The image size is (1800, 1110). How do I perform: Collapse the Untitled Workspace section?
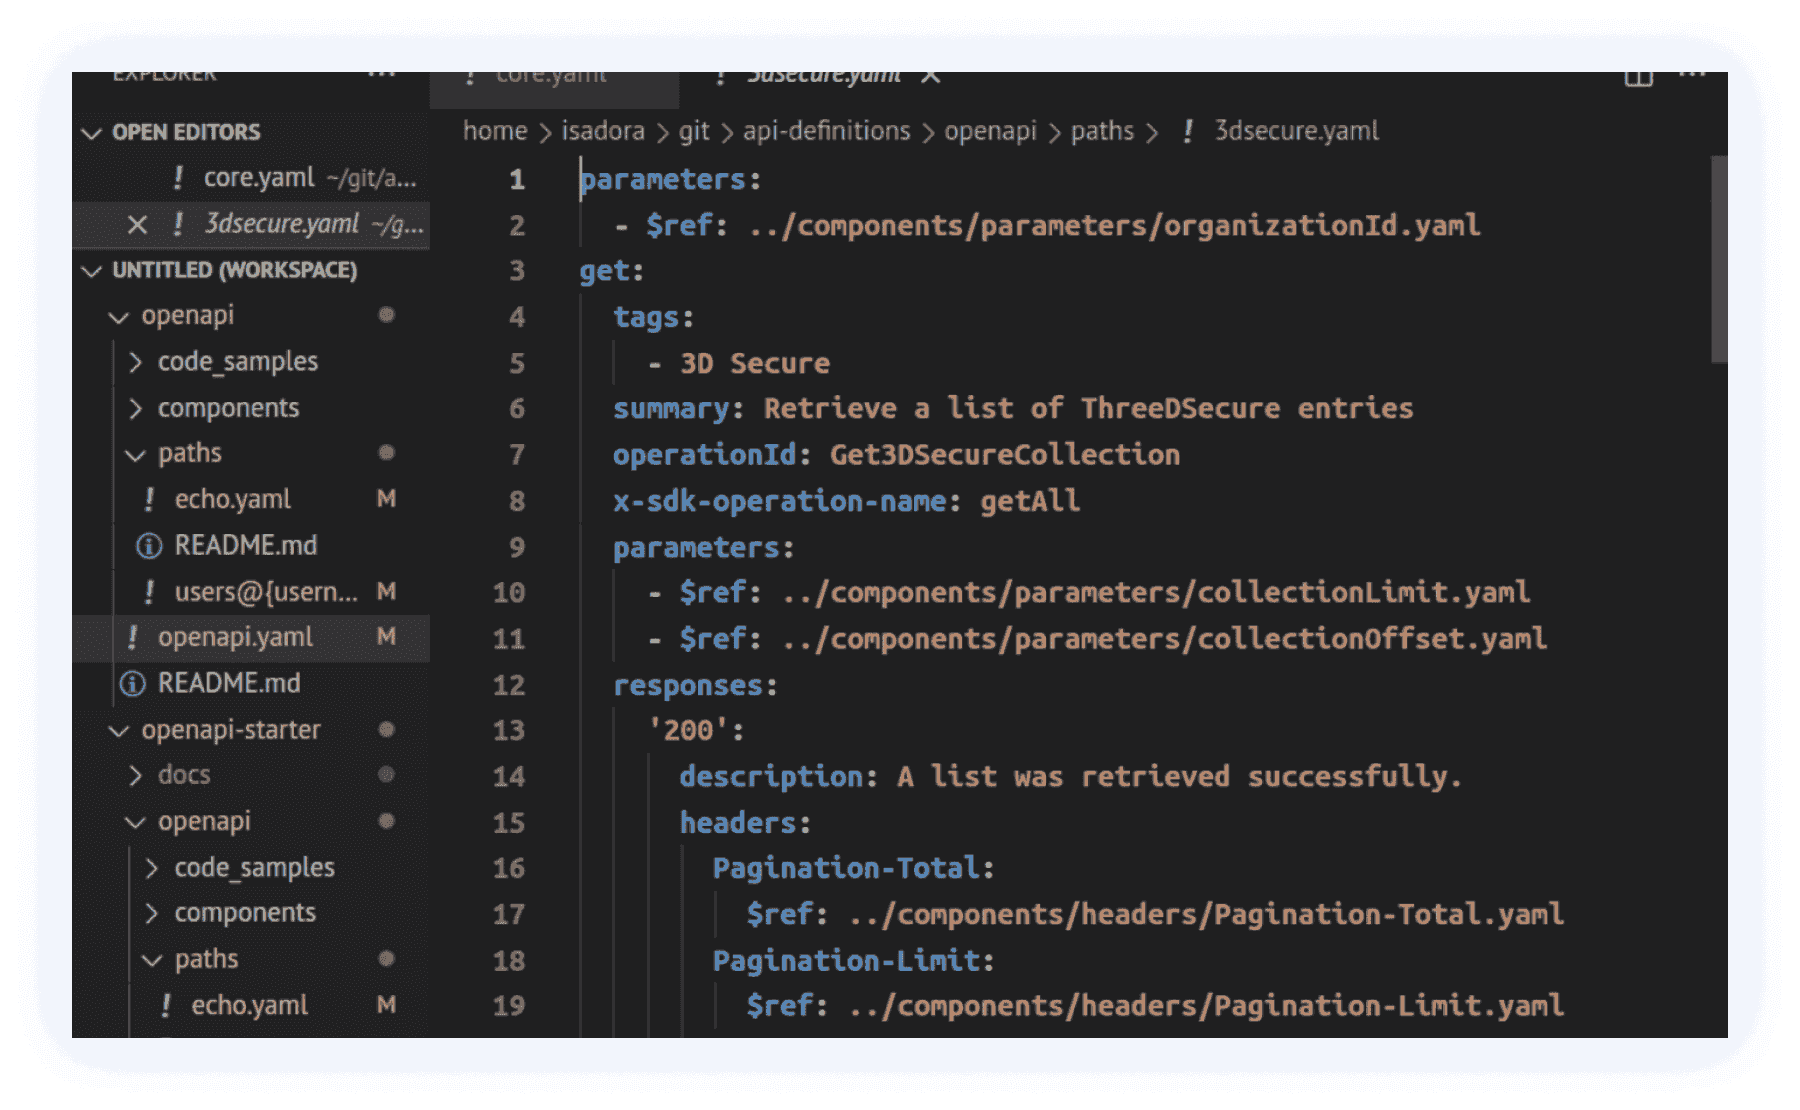tap(93, 271)
